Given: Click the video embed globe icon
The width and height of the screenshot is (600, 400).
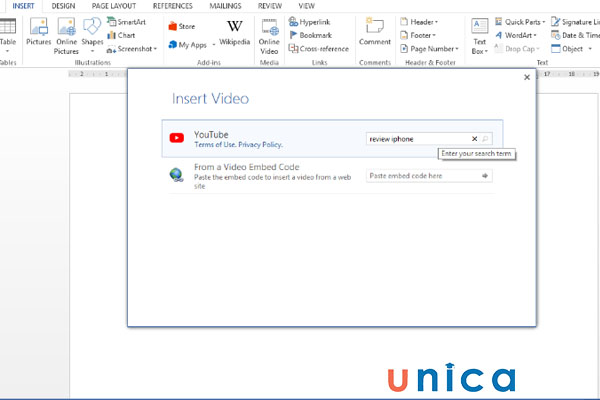Looking at the screenshot, I should pyautogui.click(x=176, y=175).
